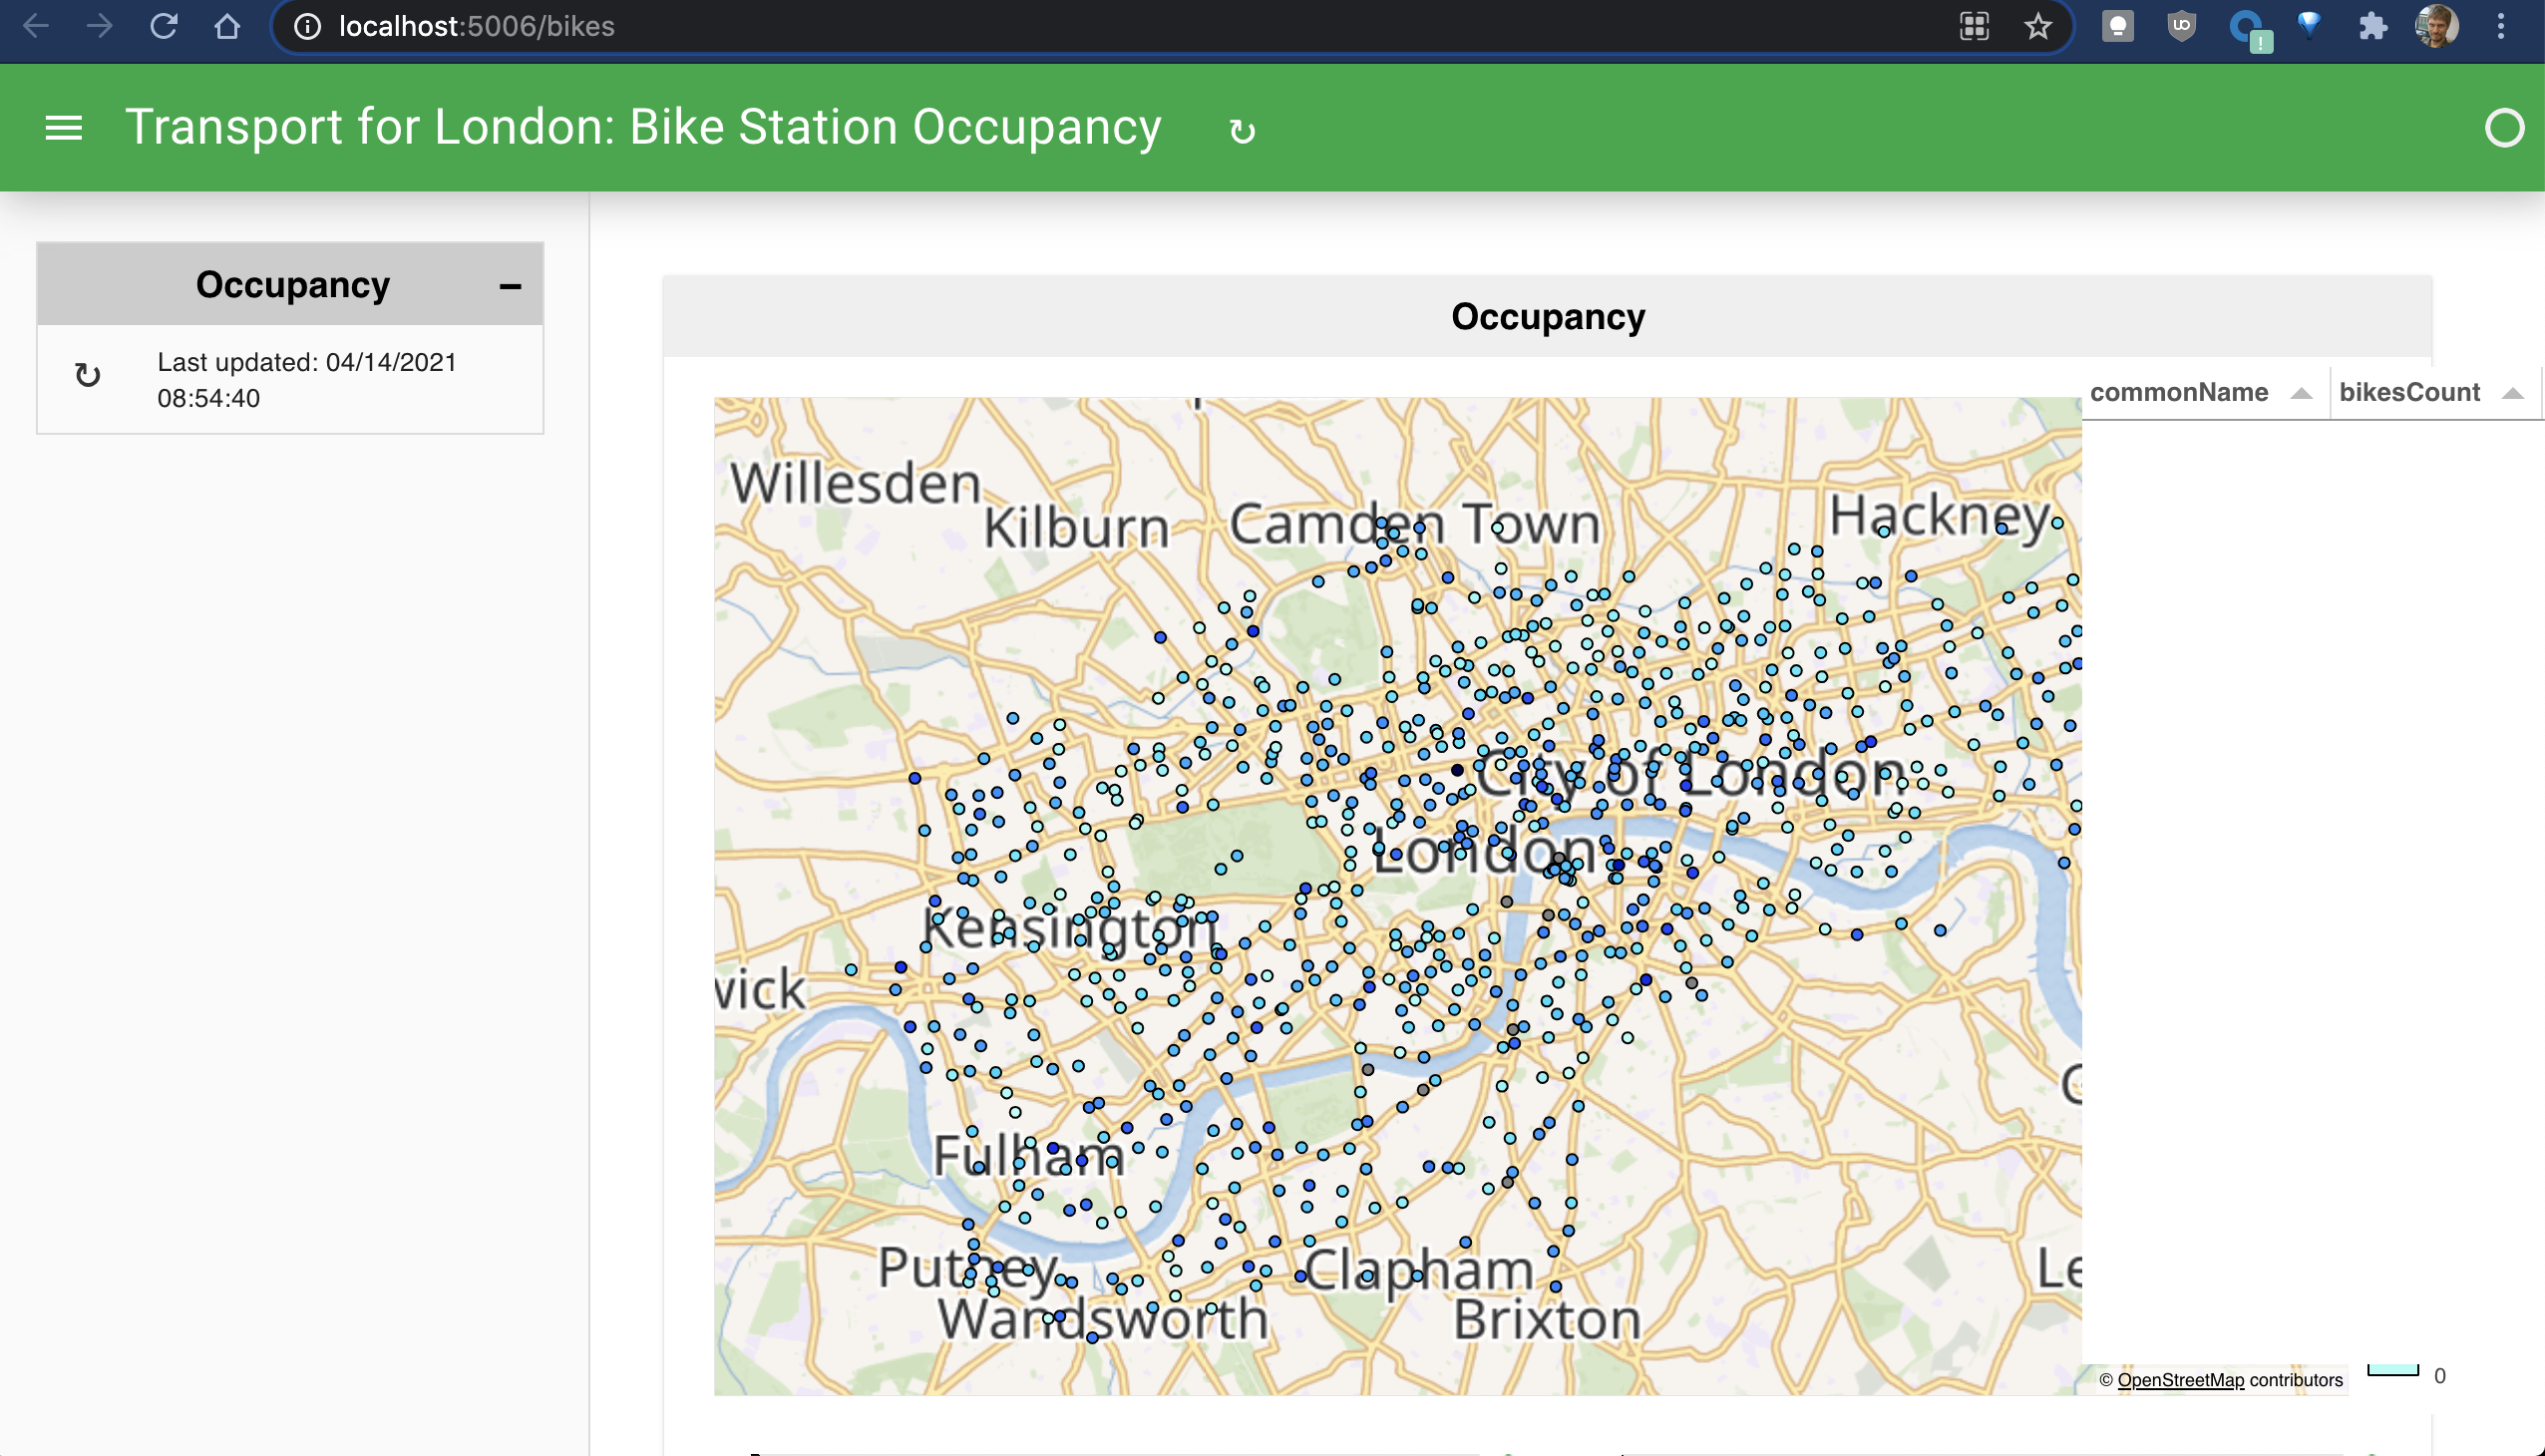Sort table by bikesCount column

point(2409,392)
